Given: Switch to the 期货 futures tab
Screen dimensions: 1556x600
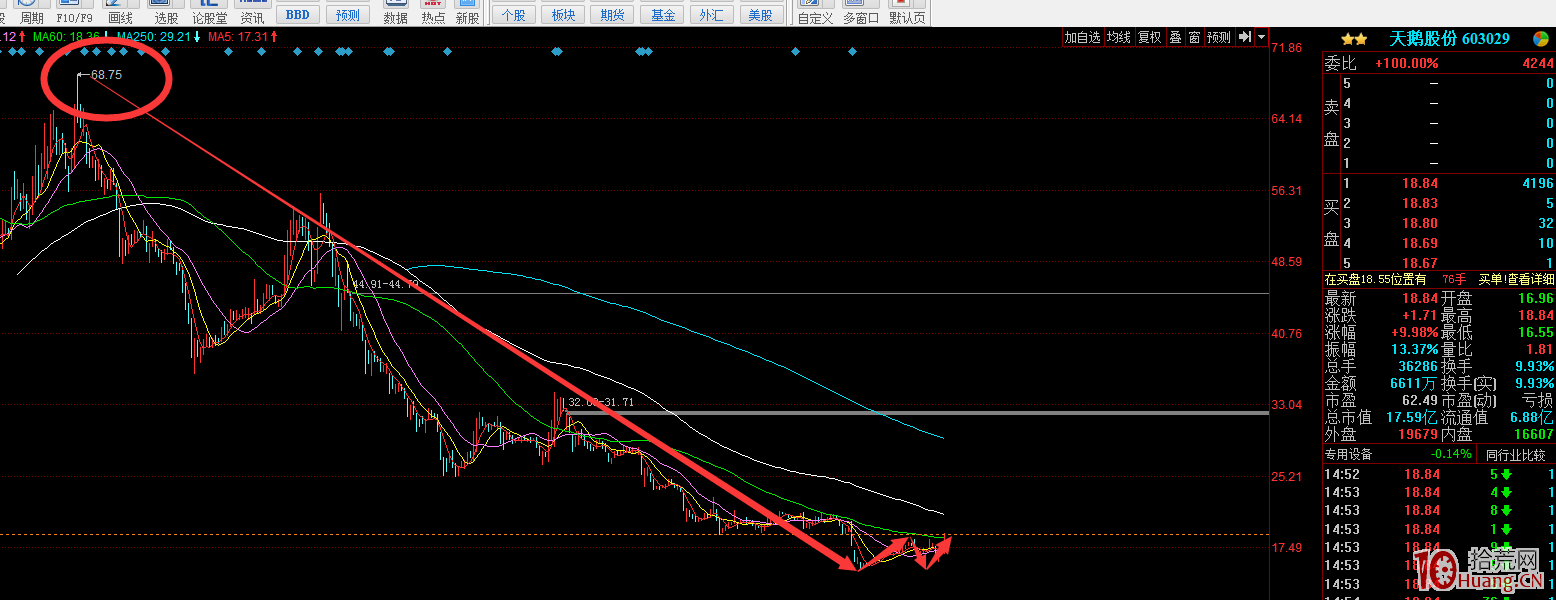Looking at the screenshot, I should (x=613, y=15).
